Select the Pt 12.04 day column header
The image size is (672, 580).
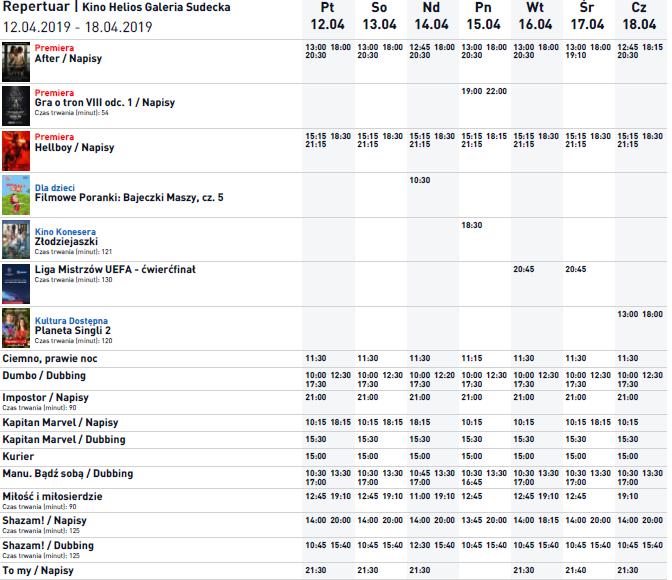click(327, 16)
